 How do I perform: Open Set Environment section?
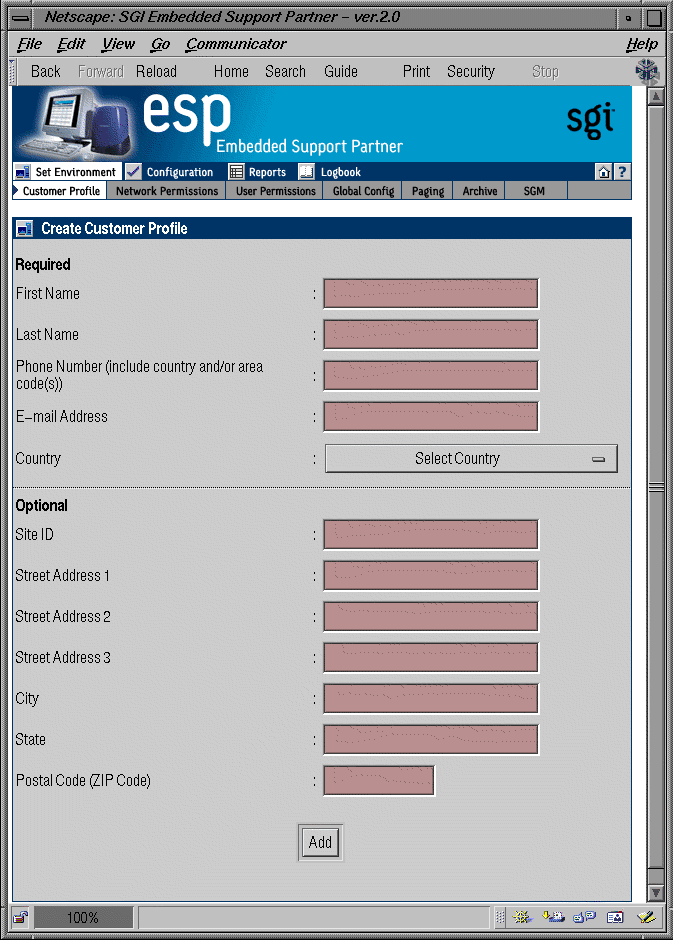coord(76,172)
